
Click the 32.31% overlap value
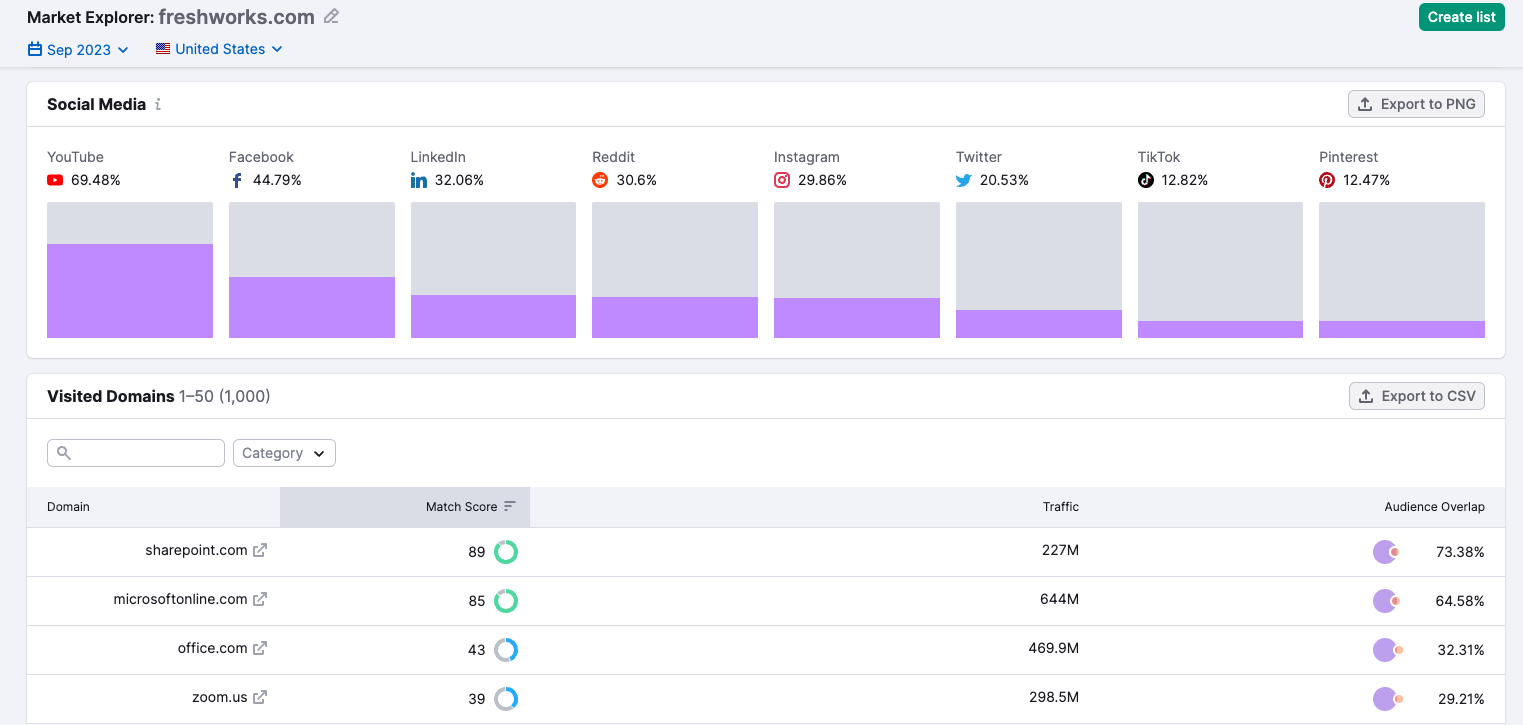(1461, 650)
